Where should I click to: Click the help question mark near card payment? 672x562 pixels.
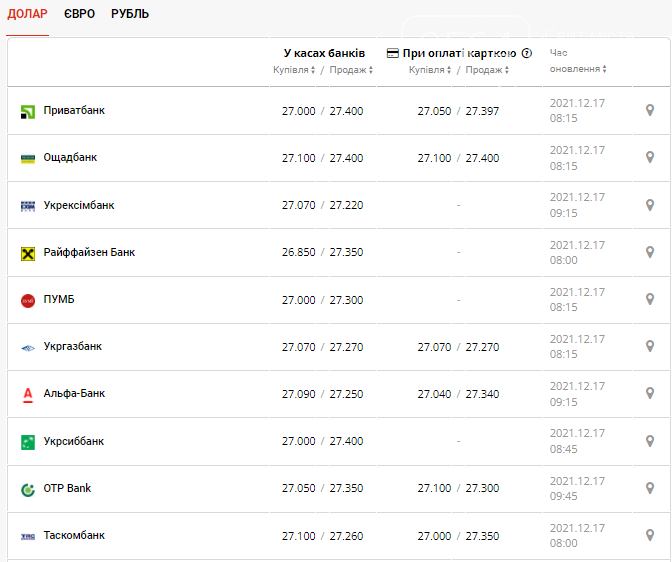(x=527, y=53)
